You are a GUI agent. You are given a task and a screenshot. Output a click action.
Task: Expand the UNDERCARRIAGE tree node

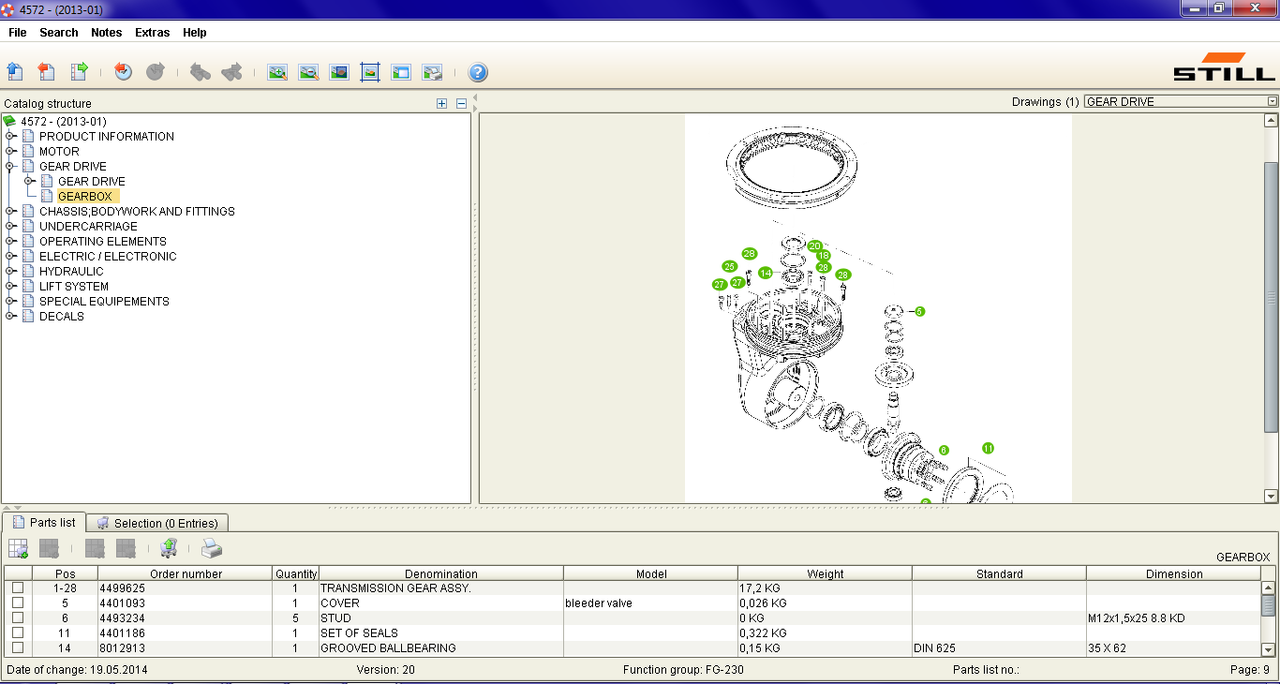coord(10,226)
